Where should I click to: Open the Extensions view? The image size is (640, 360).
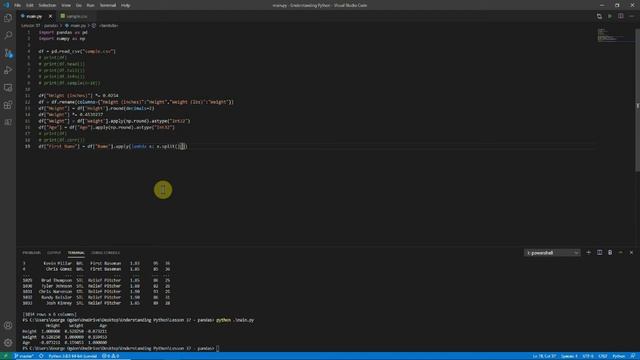coord(8,105)
